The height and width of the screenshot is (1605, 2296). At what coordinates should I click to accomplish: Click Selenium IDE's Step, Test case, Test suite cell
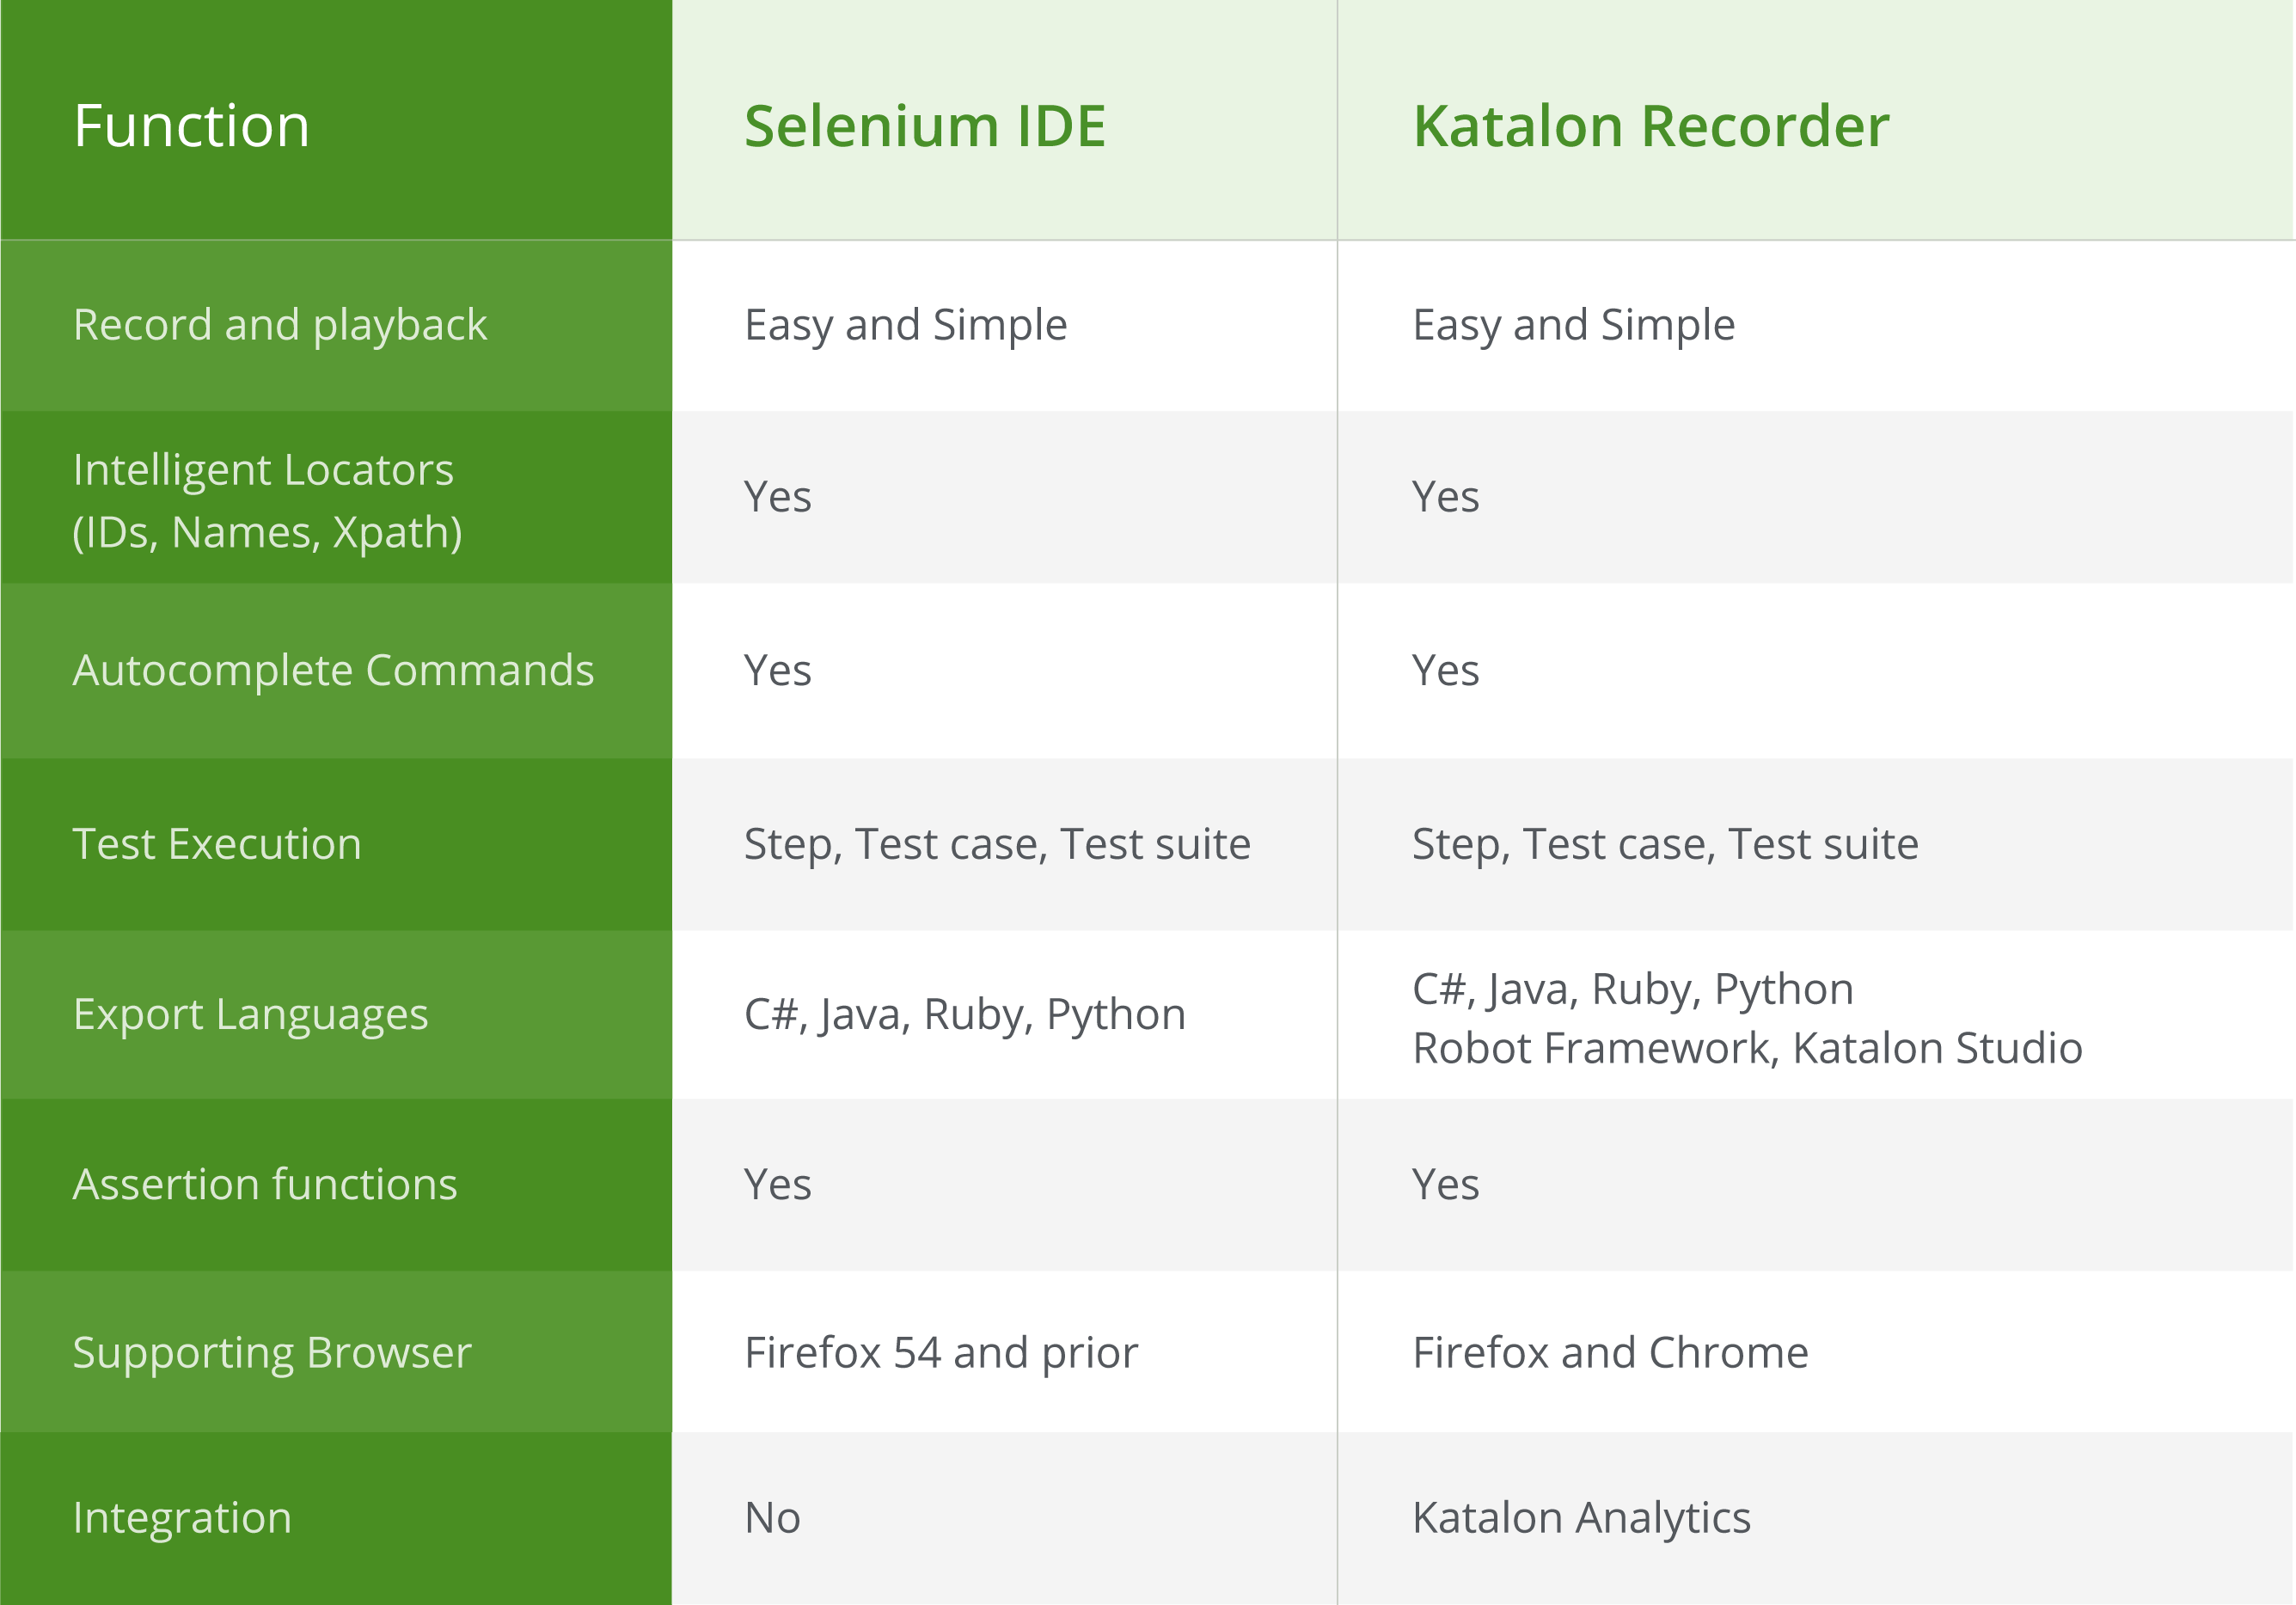997,844
